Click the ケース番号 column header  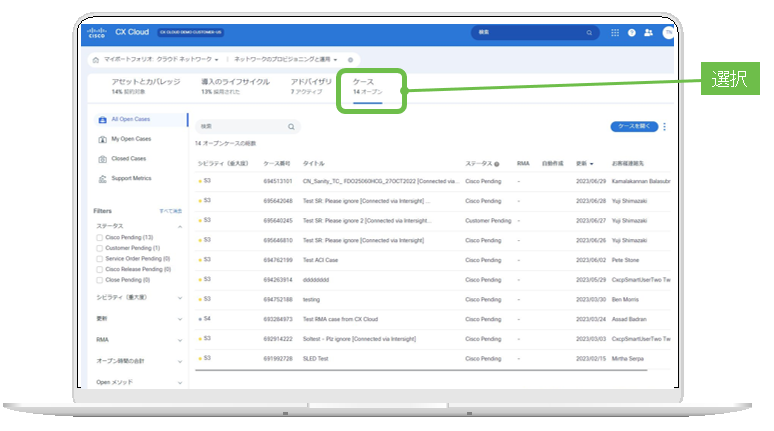(276, 164)
